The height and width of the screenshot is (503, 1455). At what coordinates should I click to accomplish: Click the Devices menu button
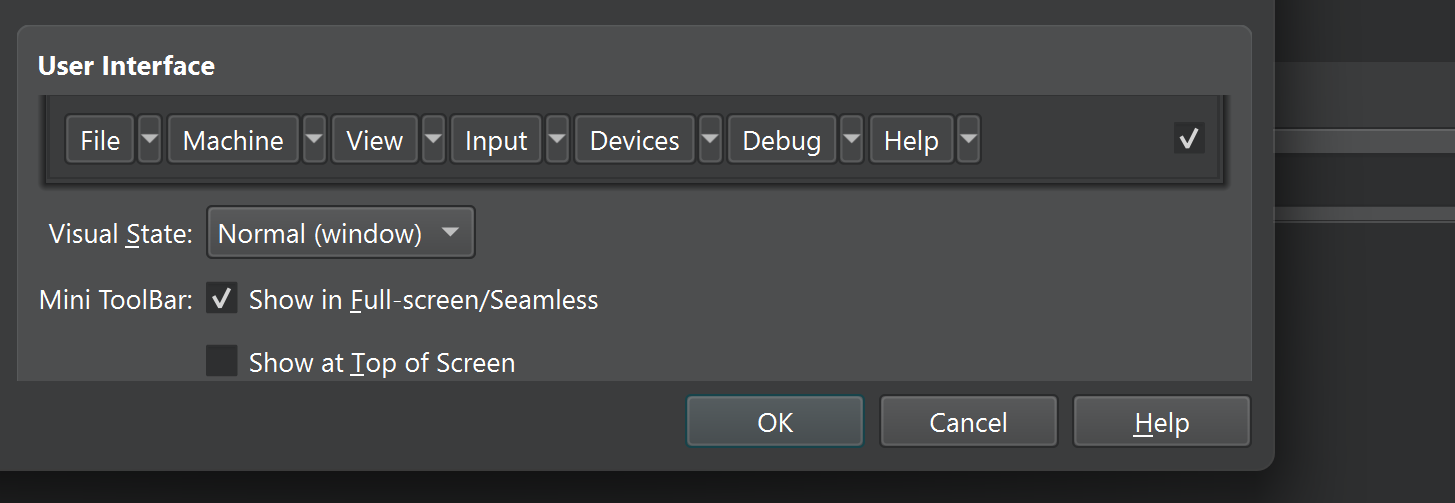click(634, 140)
